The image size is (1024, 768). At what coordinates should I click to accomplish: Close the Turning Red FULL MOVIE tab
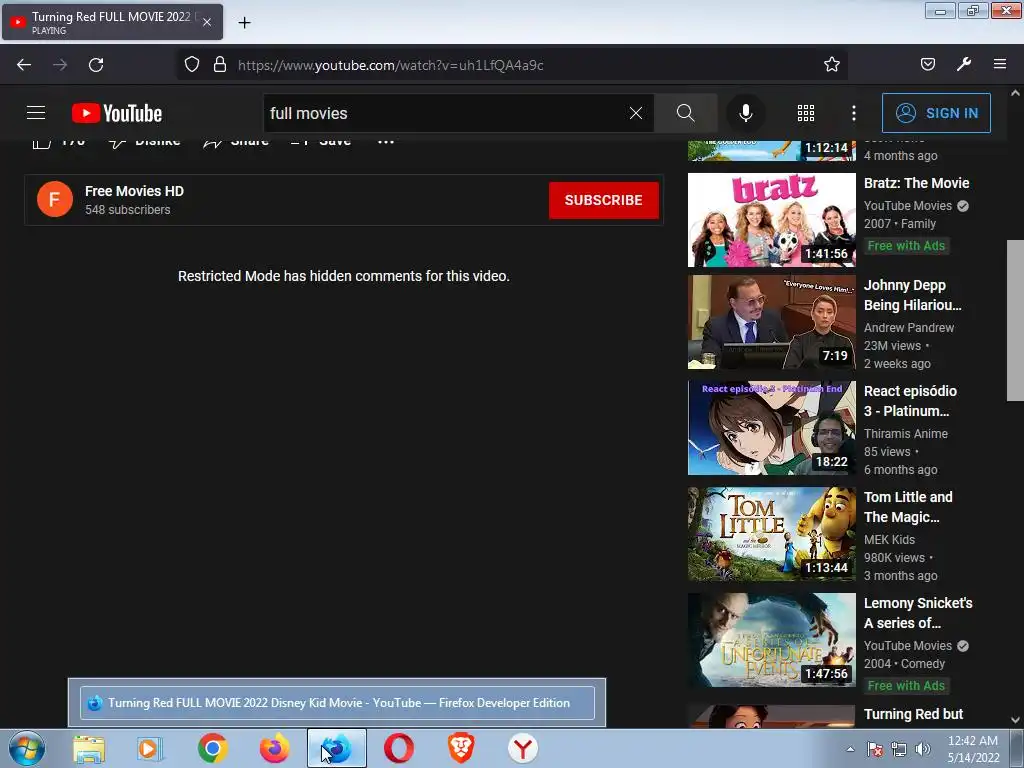coord(207,22)
